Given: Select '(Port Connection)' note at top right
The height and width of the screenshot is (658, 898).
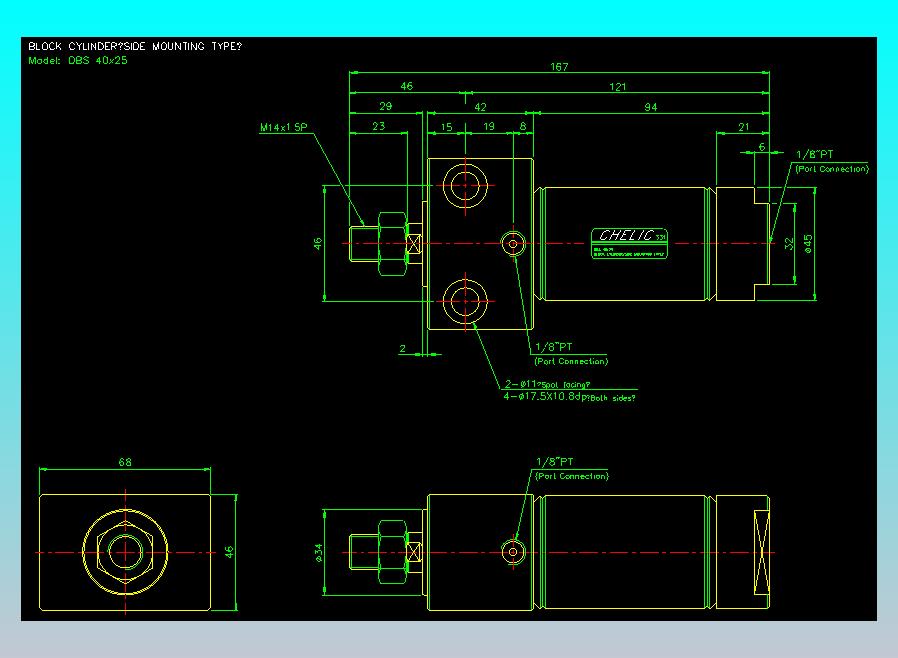Looking at the screenshot, I should coord(832,169).
